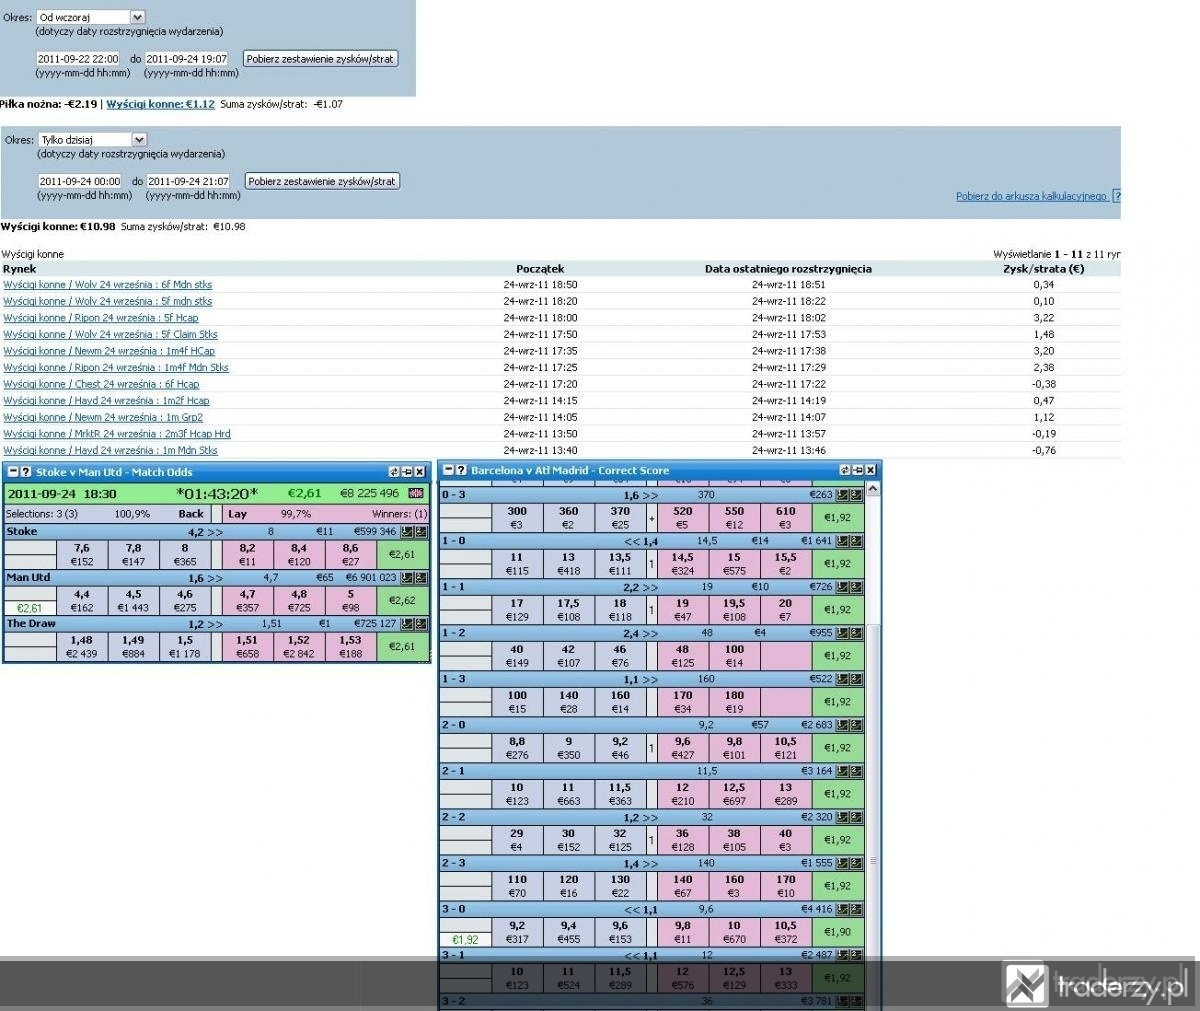Open Ripon 24 września 5f Hcap market

pos(101,318)
